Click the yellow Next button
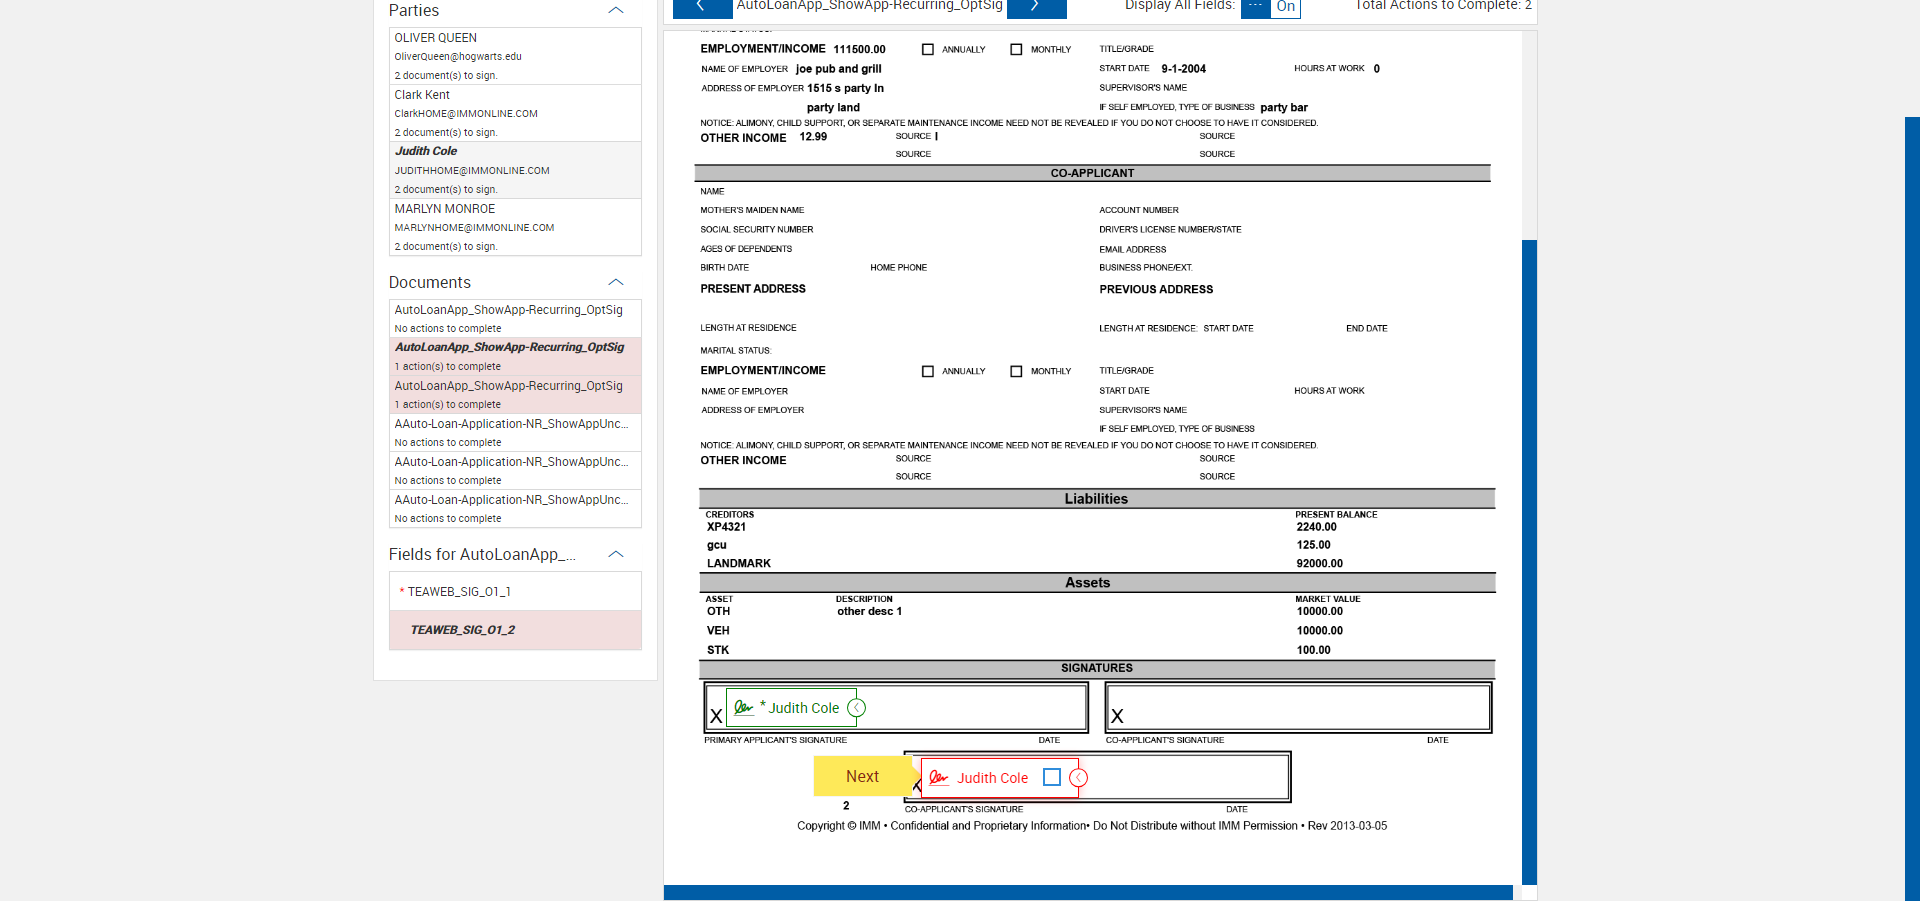 [862, 776]
